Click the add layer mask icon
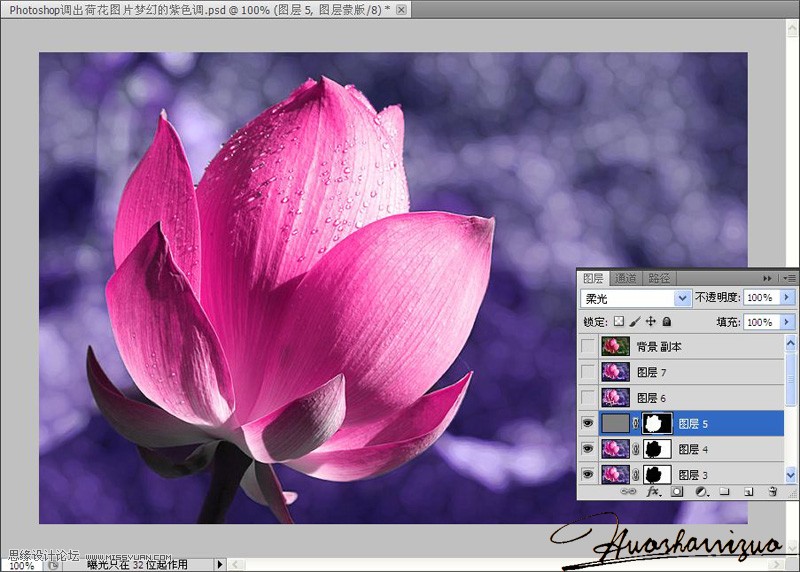Viewport: 800px width, 572px height. pos(677,491)
